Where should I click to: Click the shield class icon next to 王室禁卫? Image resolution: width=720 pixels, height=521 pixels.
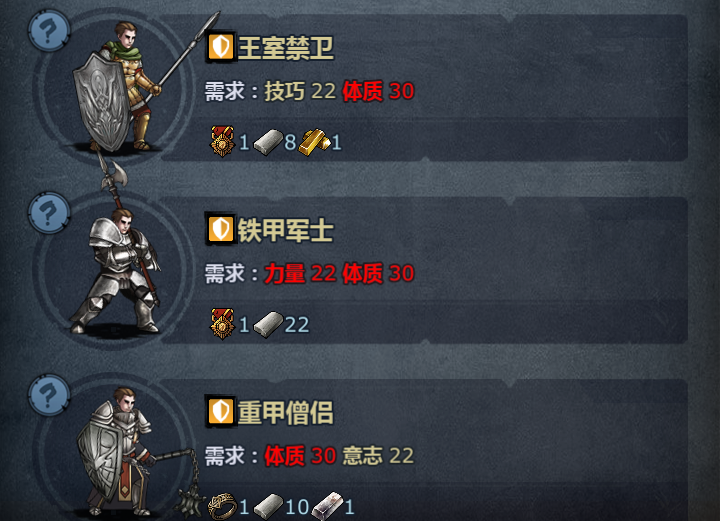220,47
